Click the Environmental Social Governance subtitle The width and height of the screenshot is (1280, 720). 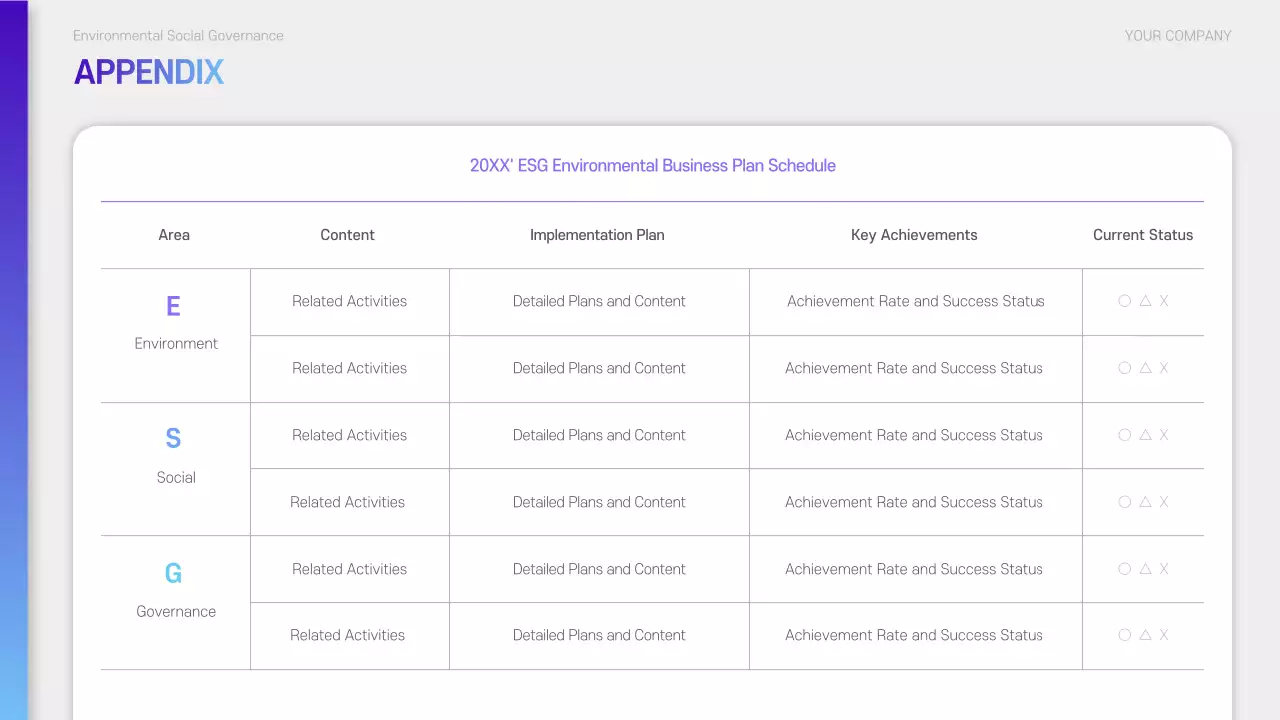point(178,36)
